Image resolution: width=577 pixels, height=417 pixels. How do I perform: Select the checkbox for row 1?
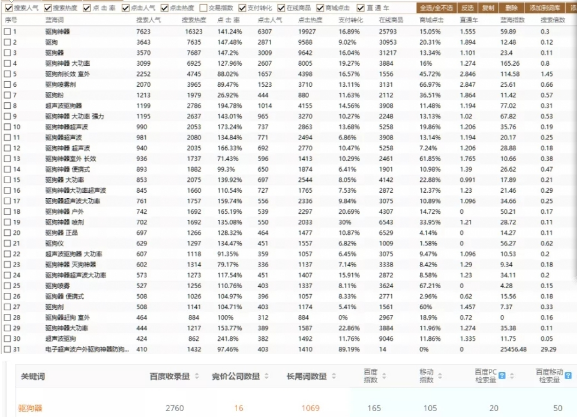pyautogui.click(x=7, y=32)
